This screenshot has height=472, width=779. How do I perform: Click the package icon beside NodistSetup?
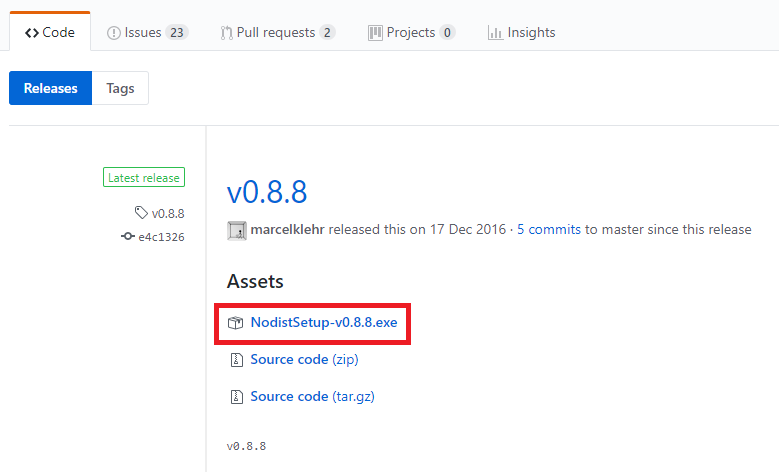235,323
